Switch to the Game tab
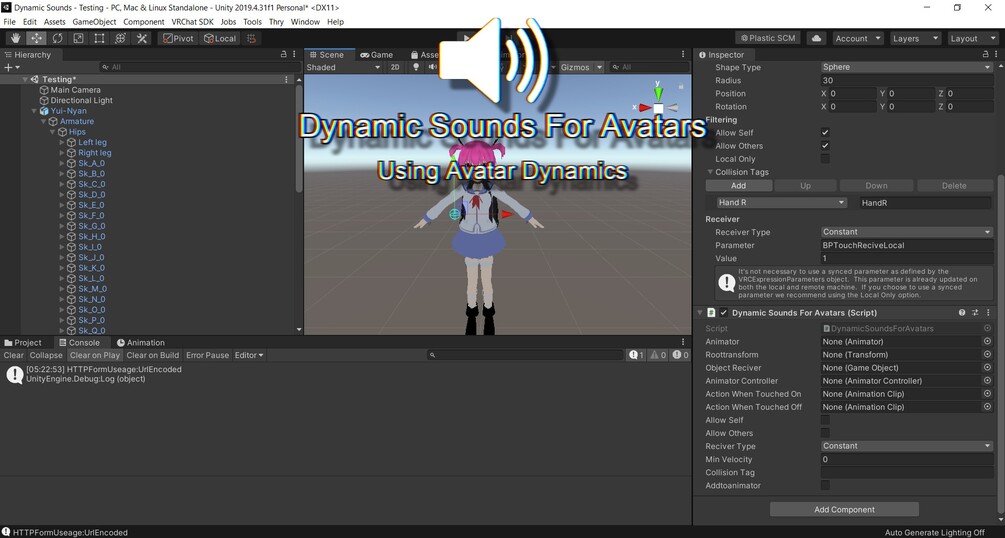The height and width of the screenshot is (538, 1005). point(376,55)
